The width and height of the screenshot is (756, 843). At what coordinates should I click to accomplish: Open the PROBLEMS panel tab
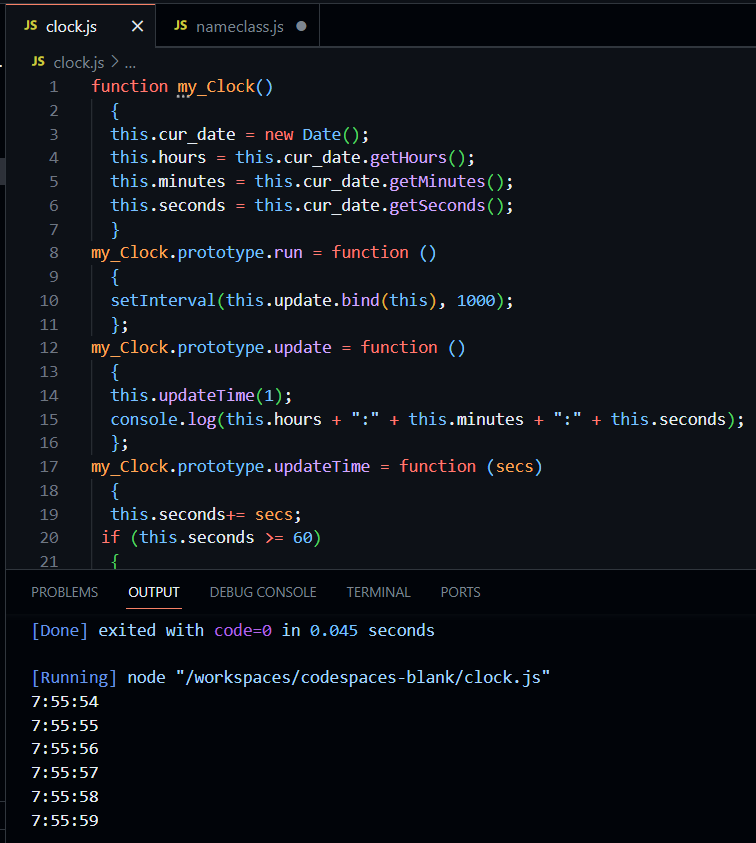pyautogui.click(x=65, y=592)
